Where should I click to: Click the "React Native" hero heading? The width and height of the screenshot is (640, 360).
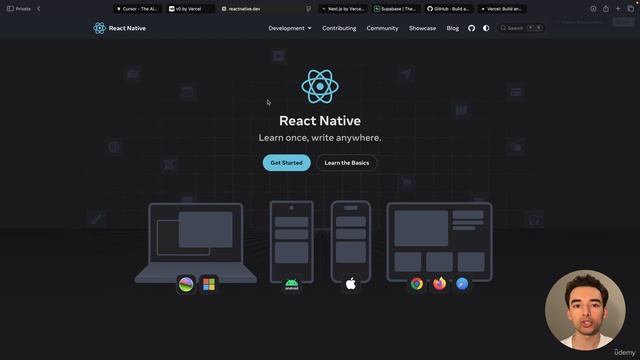click(x=320, y=121)
